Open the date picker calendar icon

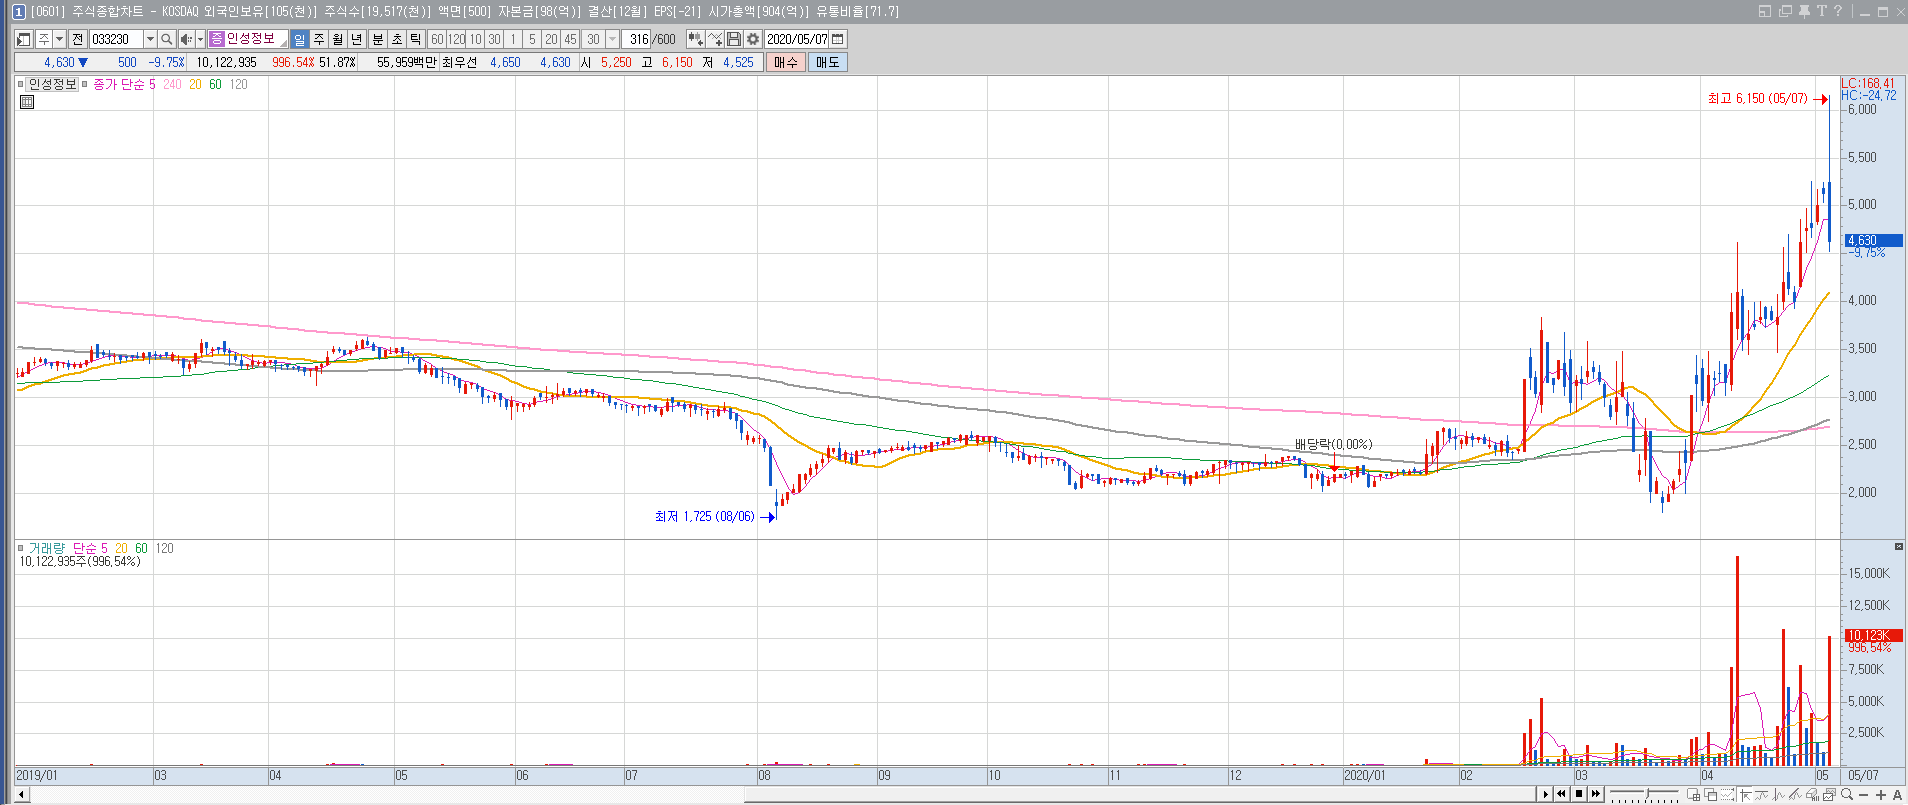[x=838, y=39]
